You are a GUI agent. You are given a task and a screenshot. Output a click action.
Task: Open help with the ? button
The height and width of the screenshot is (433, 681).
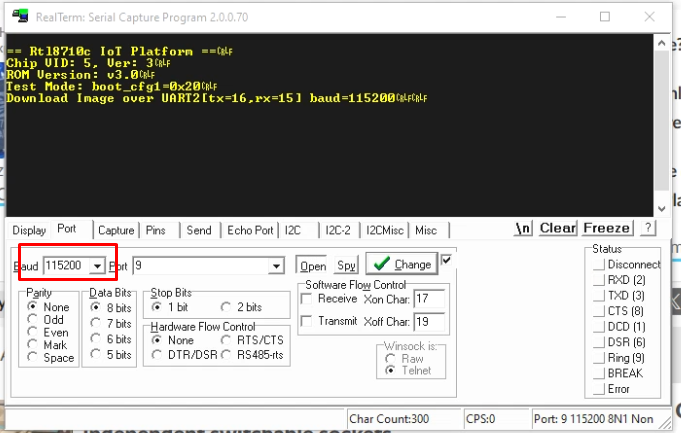pos(648,228)
